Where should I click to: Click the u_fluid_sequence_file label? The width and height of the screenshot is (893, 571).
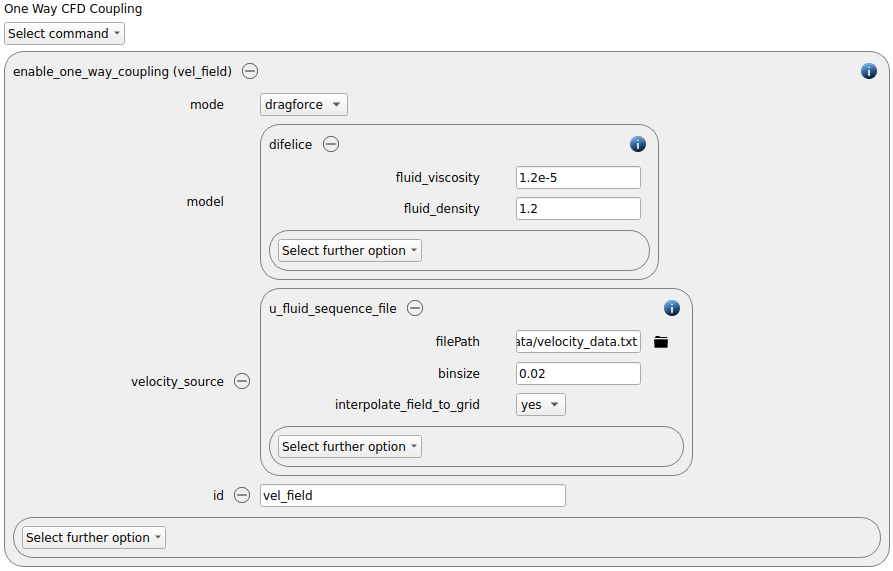333,309
